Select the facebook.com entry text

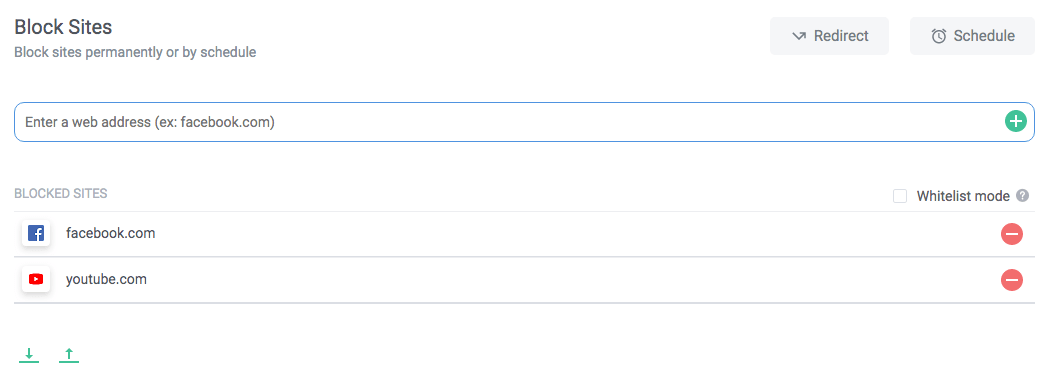[x=111, y=234]
